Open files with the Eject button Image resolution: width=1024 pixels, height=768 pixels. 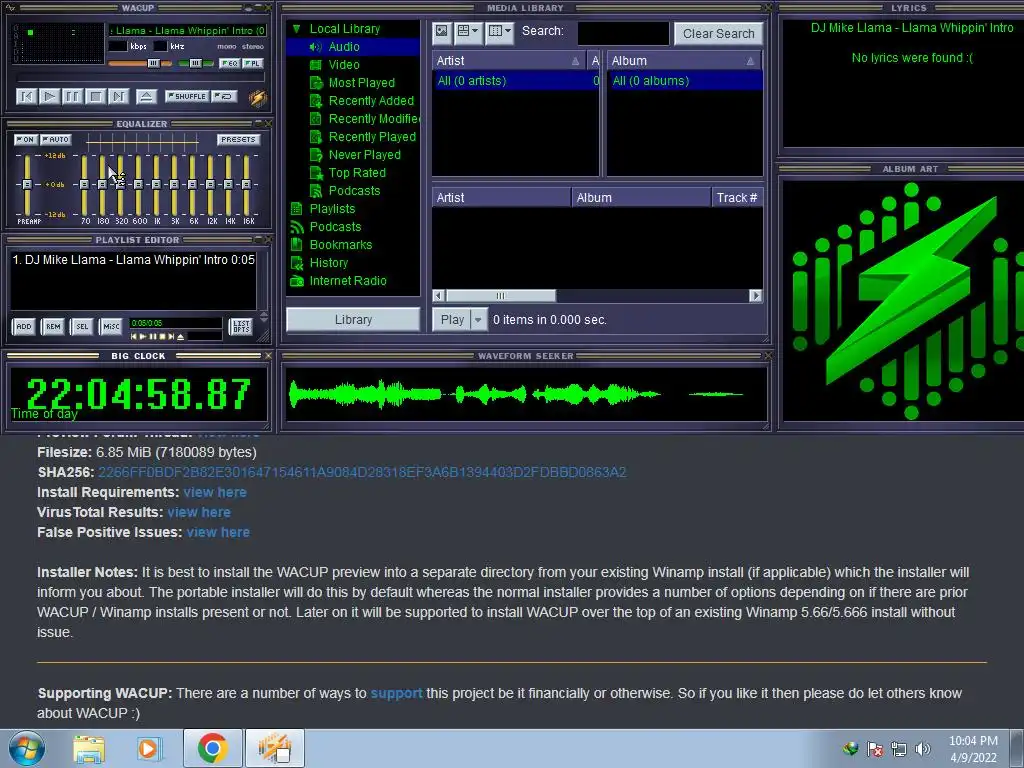tap(146, 97)
